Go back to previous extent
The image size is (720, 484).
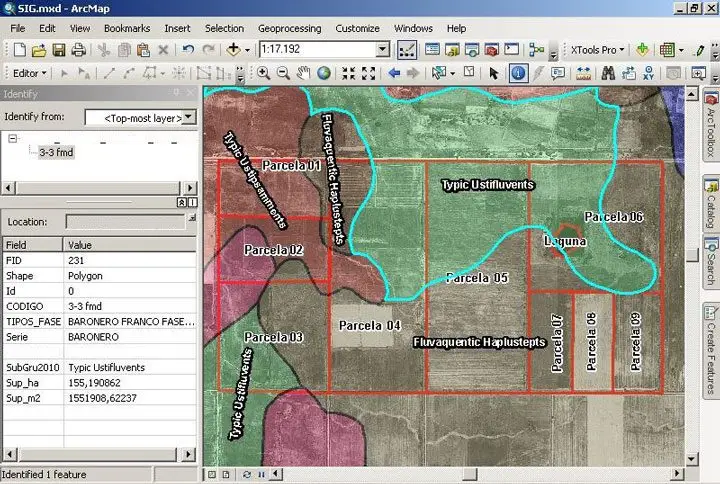[393, 73]
